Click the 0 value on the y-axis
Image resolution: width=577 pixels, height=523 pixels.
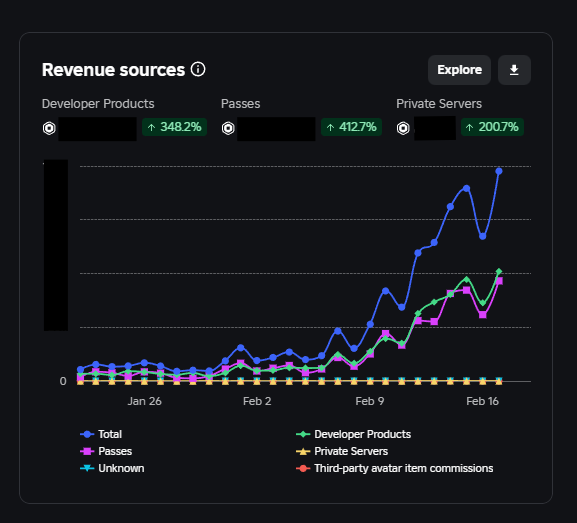[x=63, y=381]
